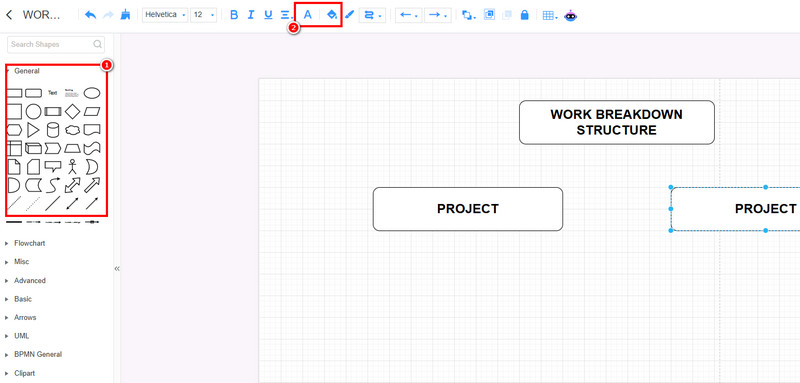The image size is (800, 383).
Task: Open the table insert dropdown
Action: 550,15
